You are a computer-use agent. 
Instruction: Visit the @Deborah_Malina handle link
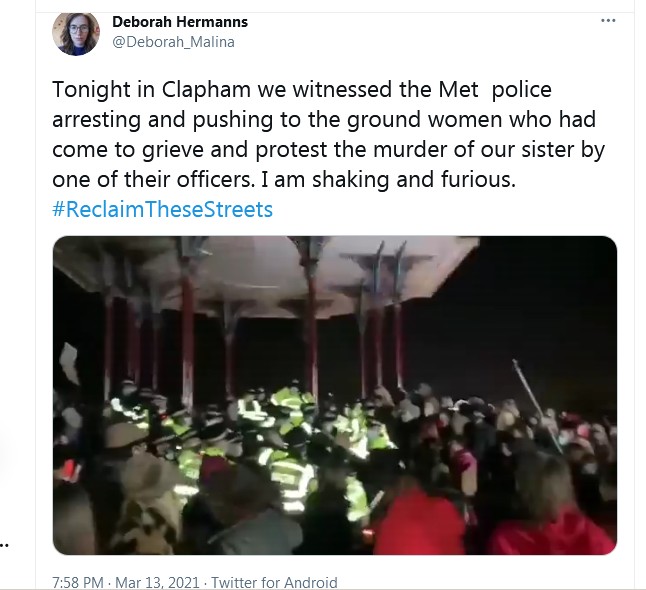[173, 42]
